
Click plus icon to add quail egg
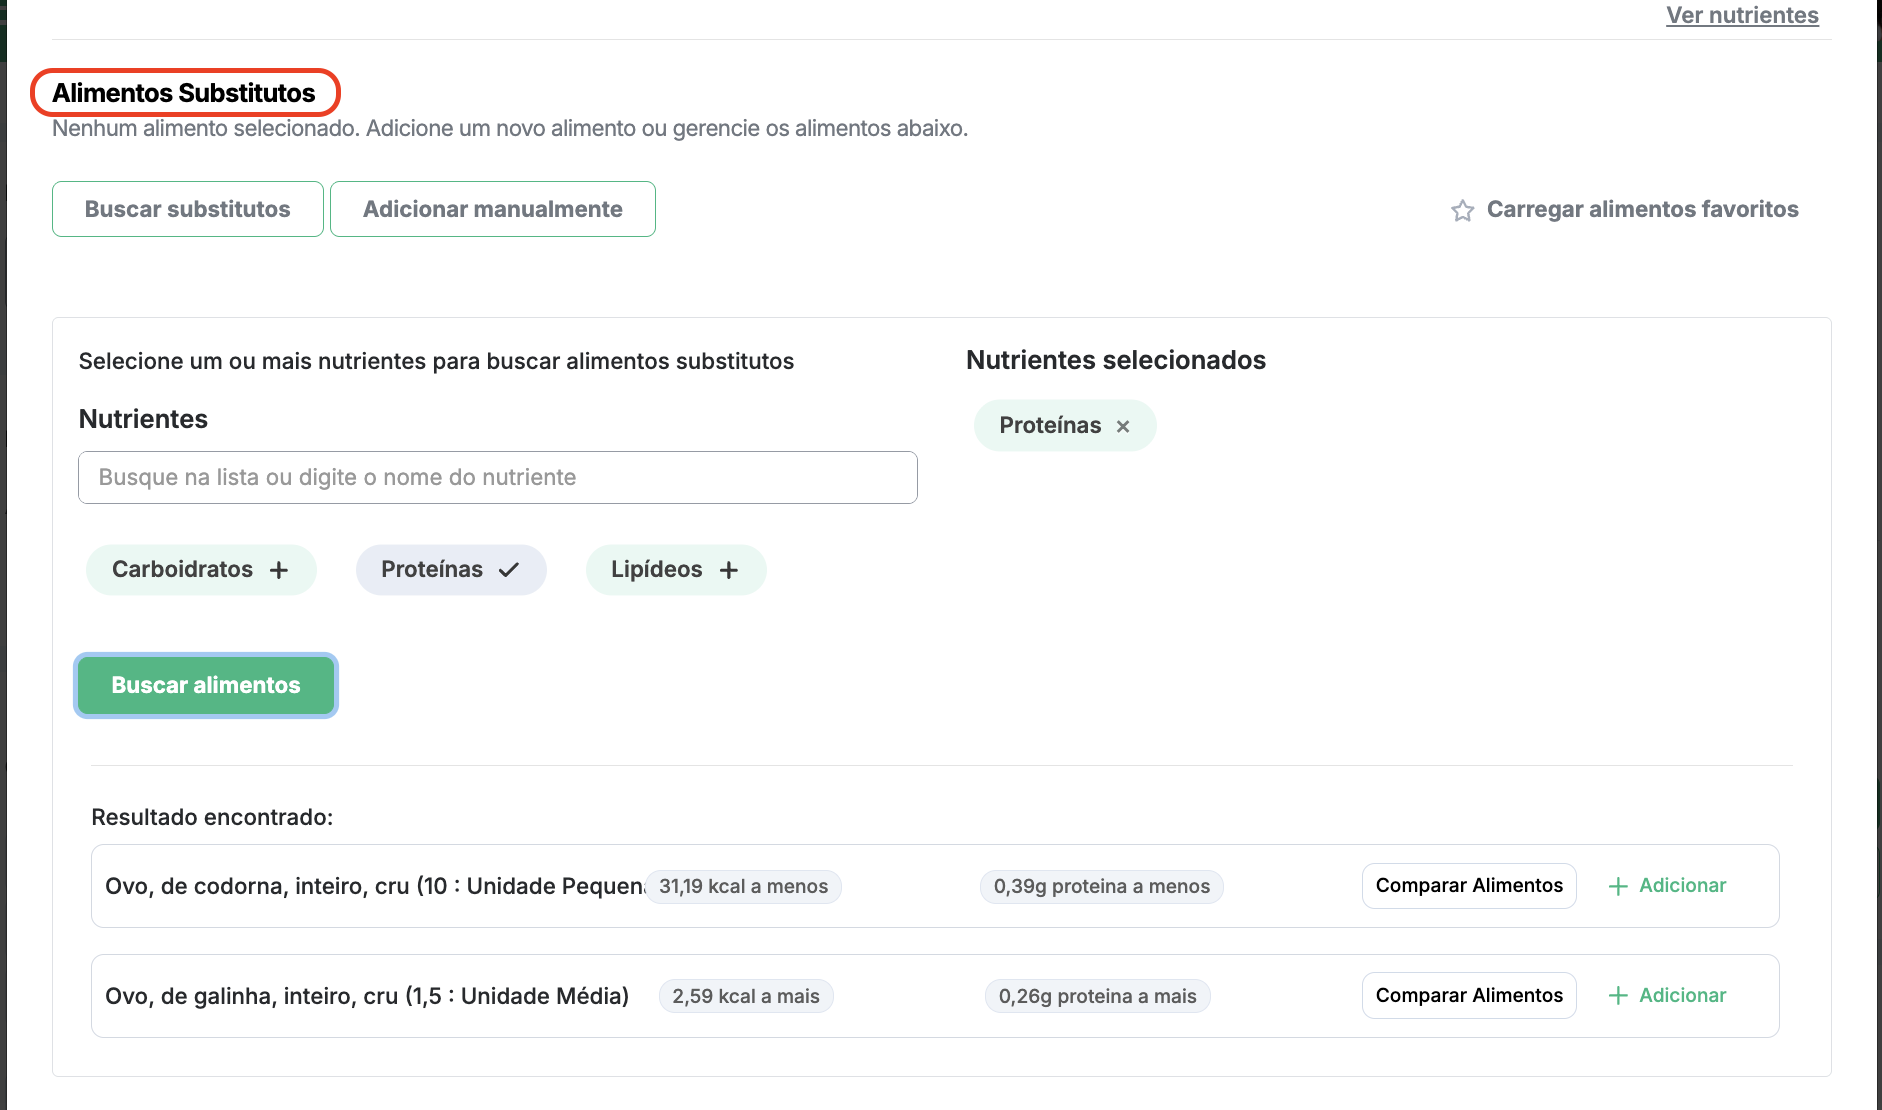(1617, 886)
